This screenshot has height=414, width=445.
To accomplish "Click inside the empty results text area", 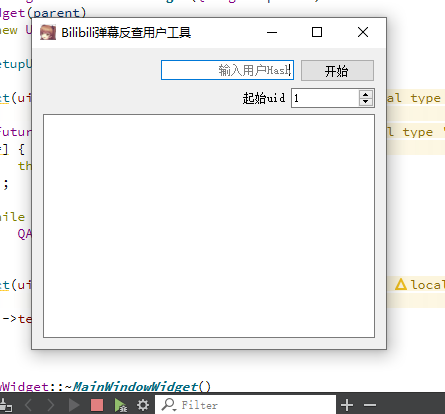I will click(209, 226).
